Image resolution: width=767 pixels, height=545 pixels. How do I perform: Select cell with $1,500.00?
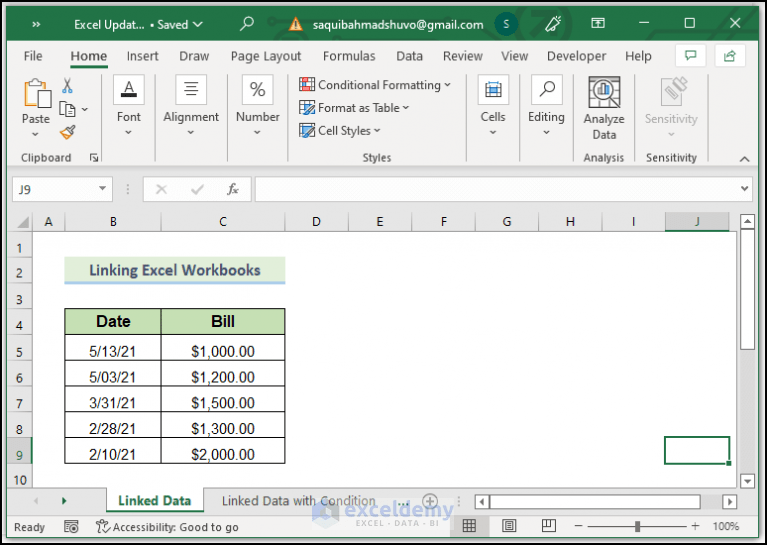point(223,399)
